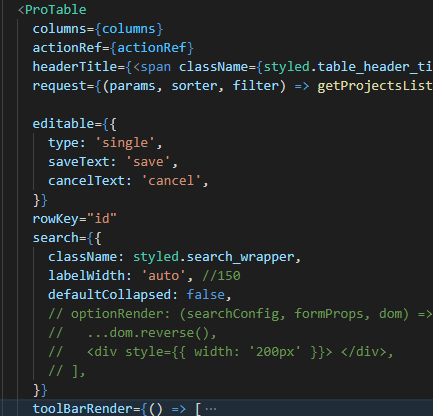Click the columns={columns} prop line

tap(98, 29)
